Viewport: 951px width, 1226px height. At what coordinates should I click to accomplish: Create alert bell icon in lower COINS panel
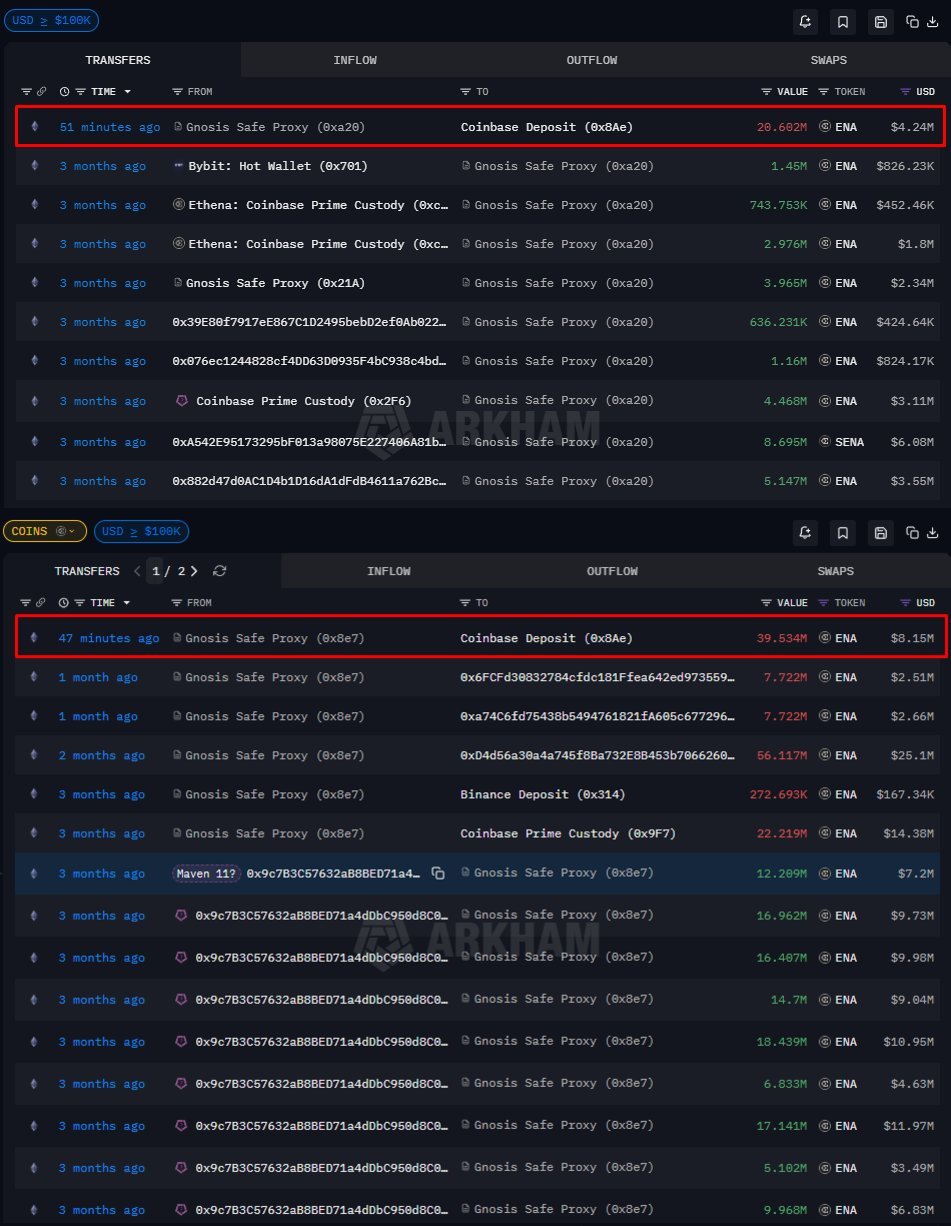tap(807, 532)
